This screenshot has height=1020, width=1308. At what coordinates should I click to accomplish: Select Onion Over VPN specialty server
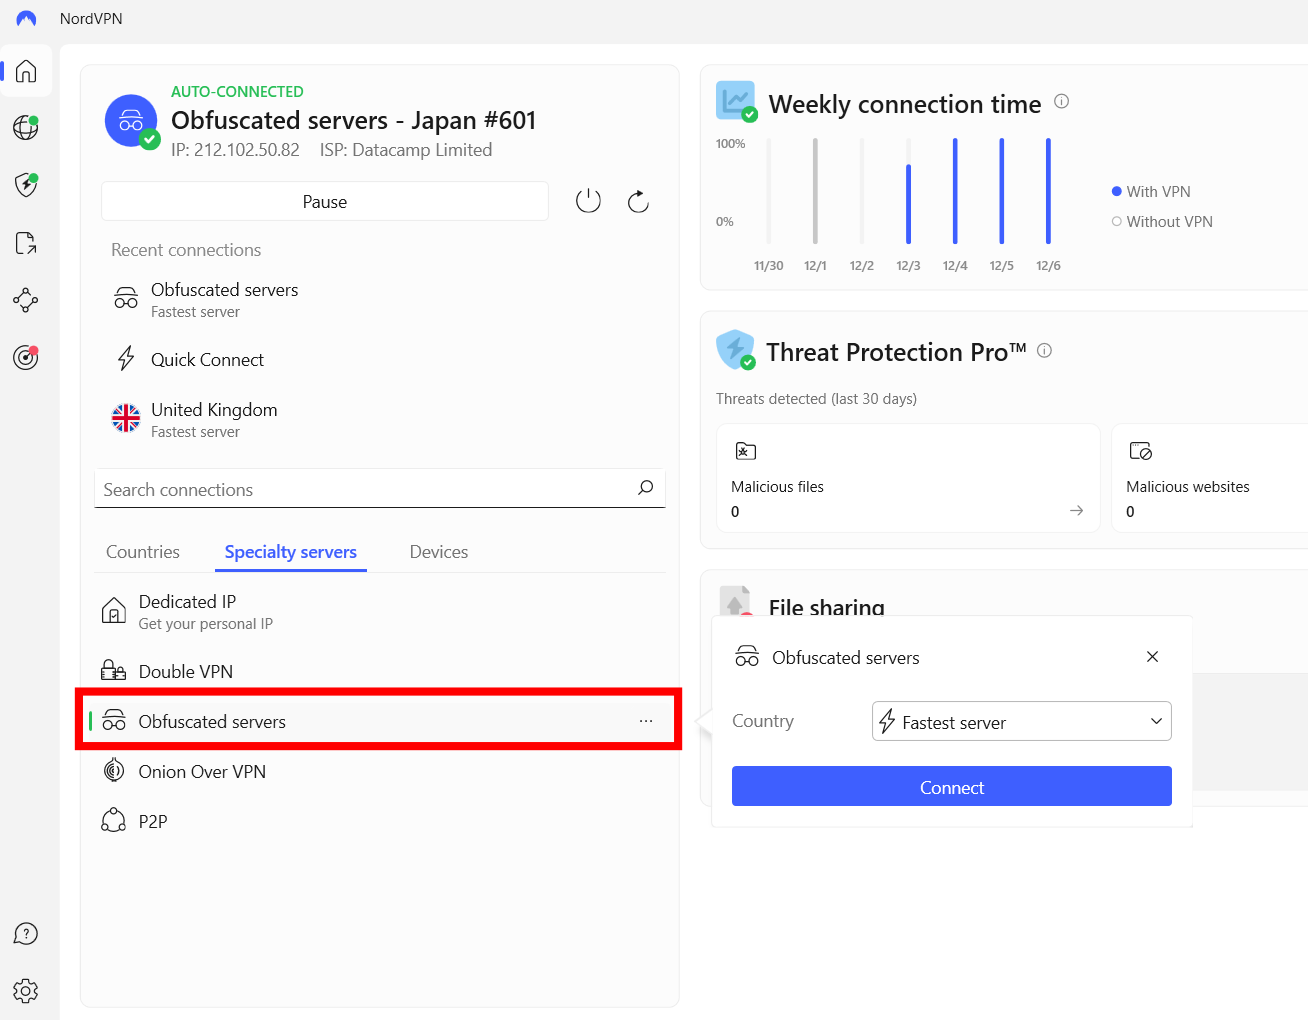coord(380,771)
